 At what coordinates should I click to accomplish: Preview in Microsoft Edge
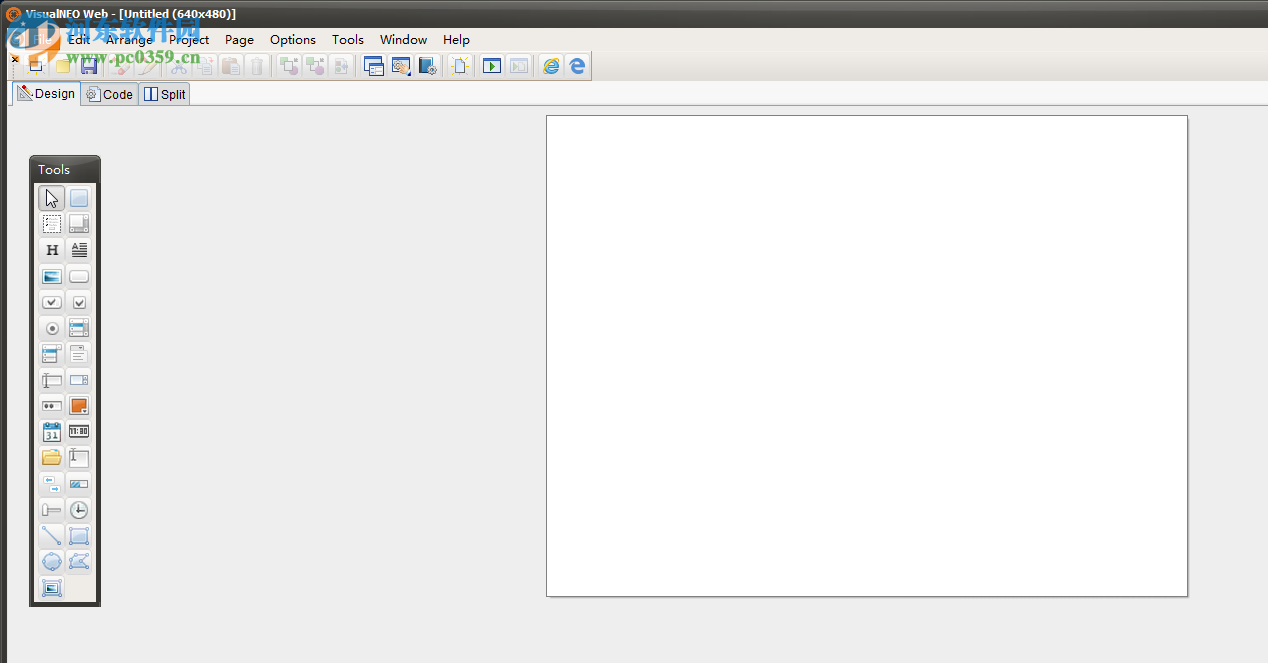point(577,66)
